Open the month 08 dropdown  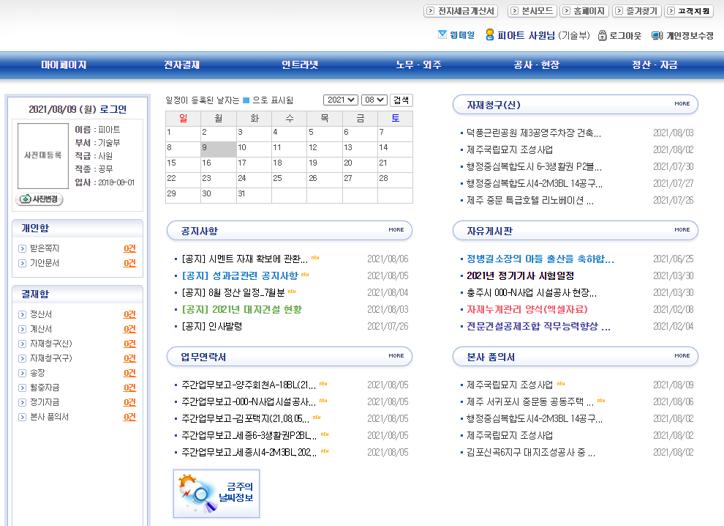(x=374, y=100)
